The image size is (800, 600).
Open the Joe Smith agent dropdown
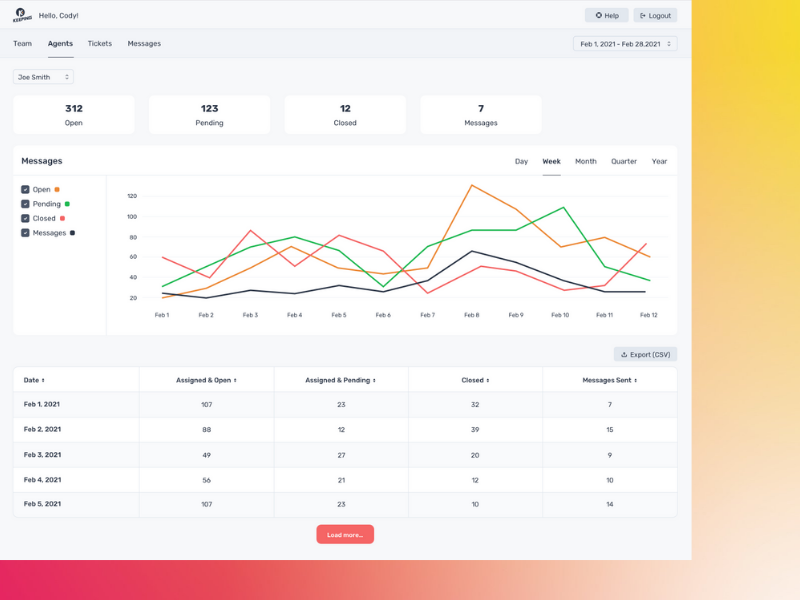(x=42, y=76)
